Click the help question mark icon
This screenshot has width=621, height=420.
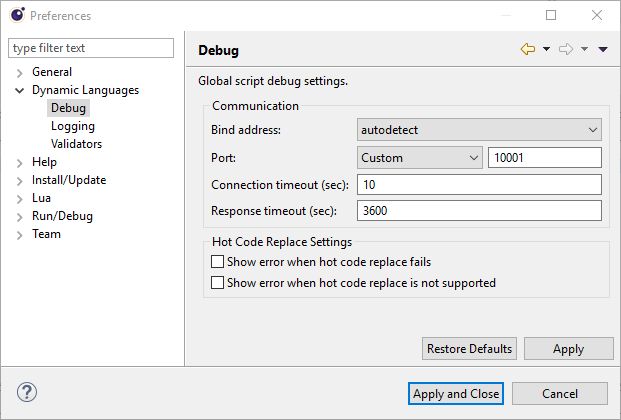[27, 392]
